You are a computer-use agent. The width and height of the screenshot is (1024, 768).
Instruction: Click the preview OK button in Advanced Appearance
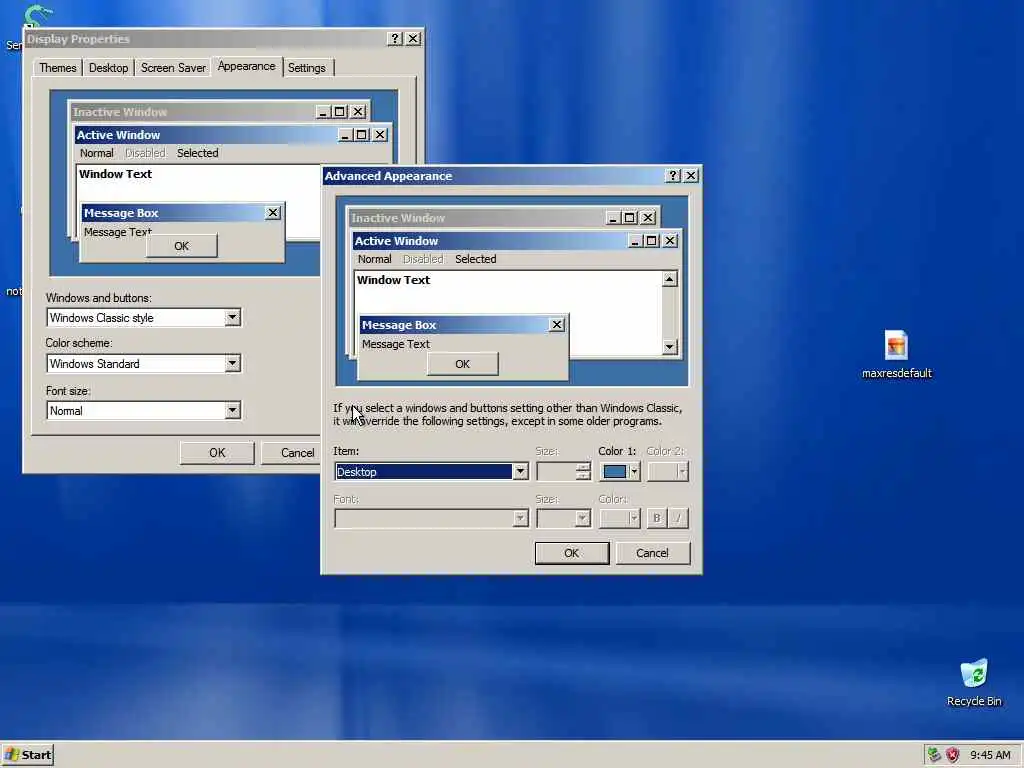click(462, 364)
